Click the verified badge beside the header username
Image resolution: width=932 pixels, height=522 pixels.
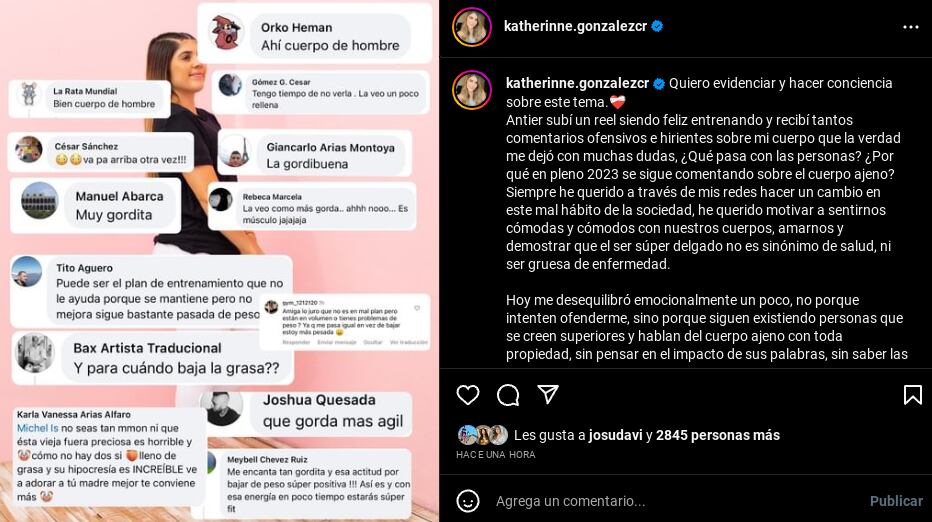click(x=657, y=26)
